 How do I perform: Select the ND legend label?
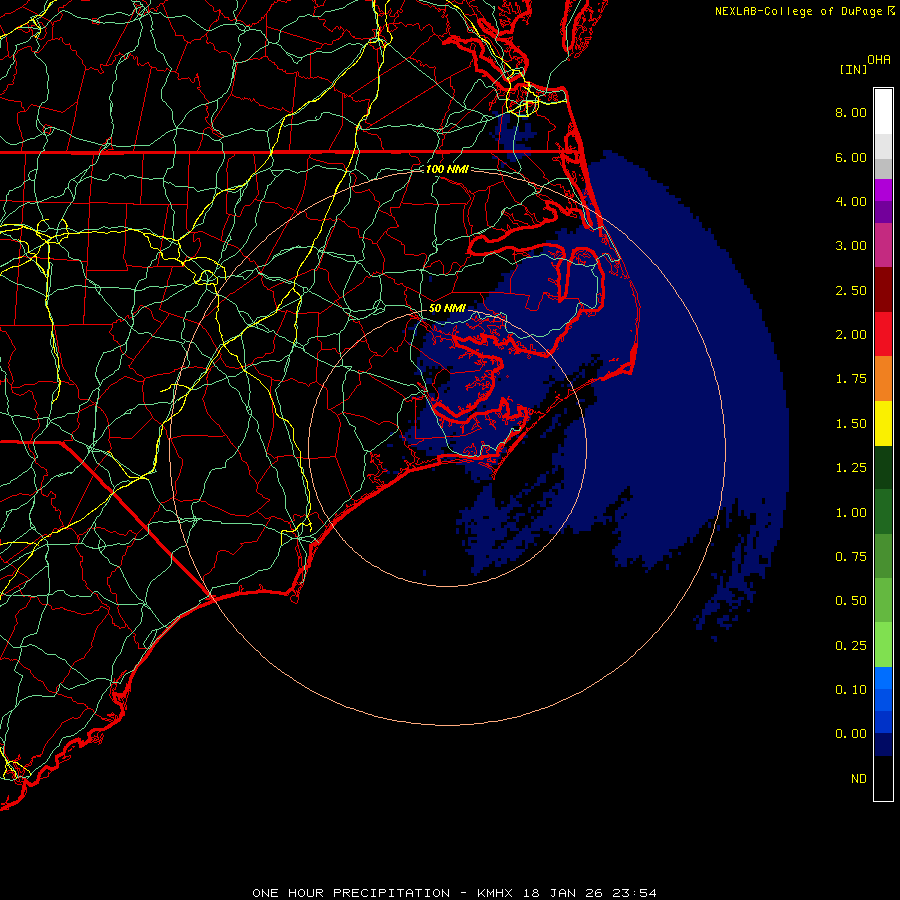859,779
